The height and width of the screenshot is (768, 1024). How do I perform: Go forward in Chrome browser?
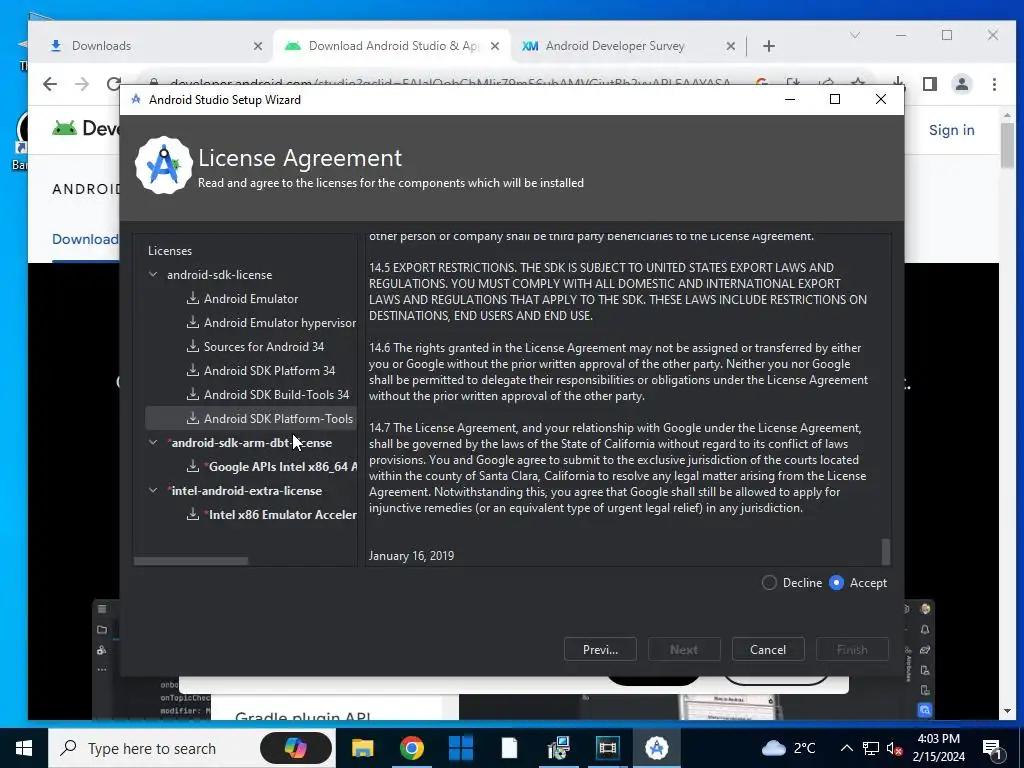pos(82,84)
